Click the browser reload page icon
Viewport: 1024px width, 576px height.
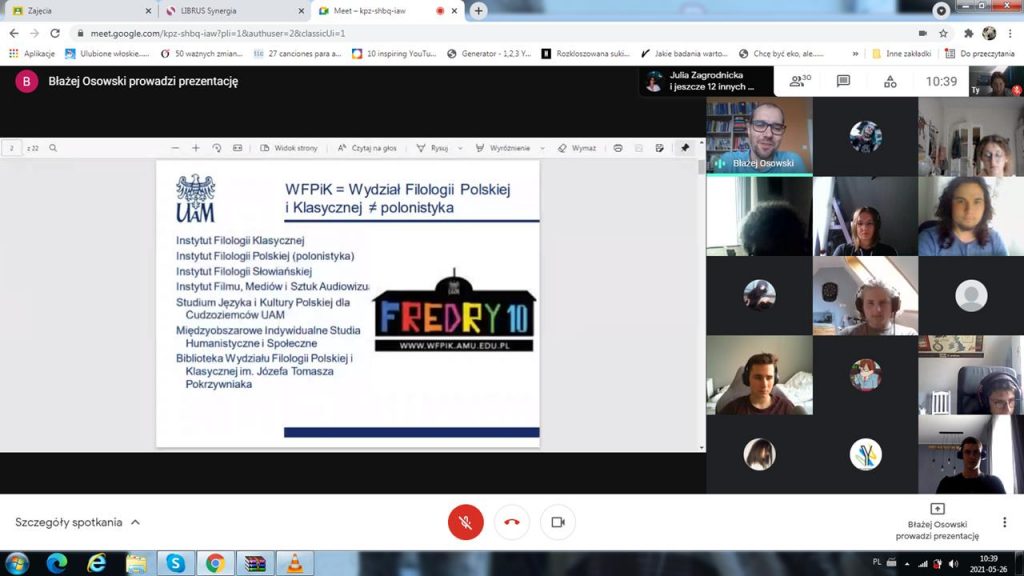pos(56,33)
